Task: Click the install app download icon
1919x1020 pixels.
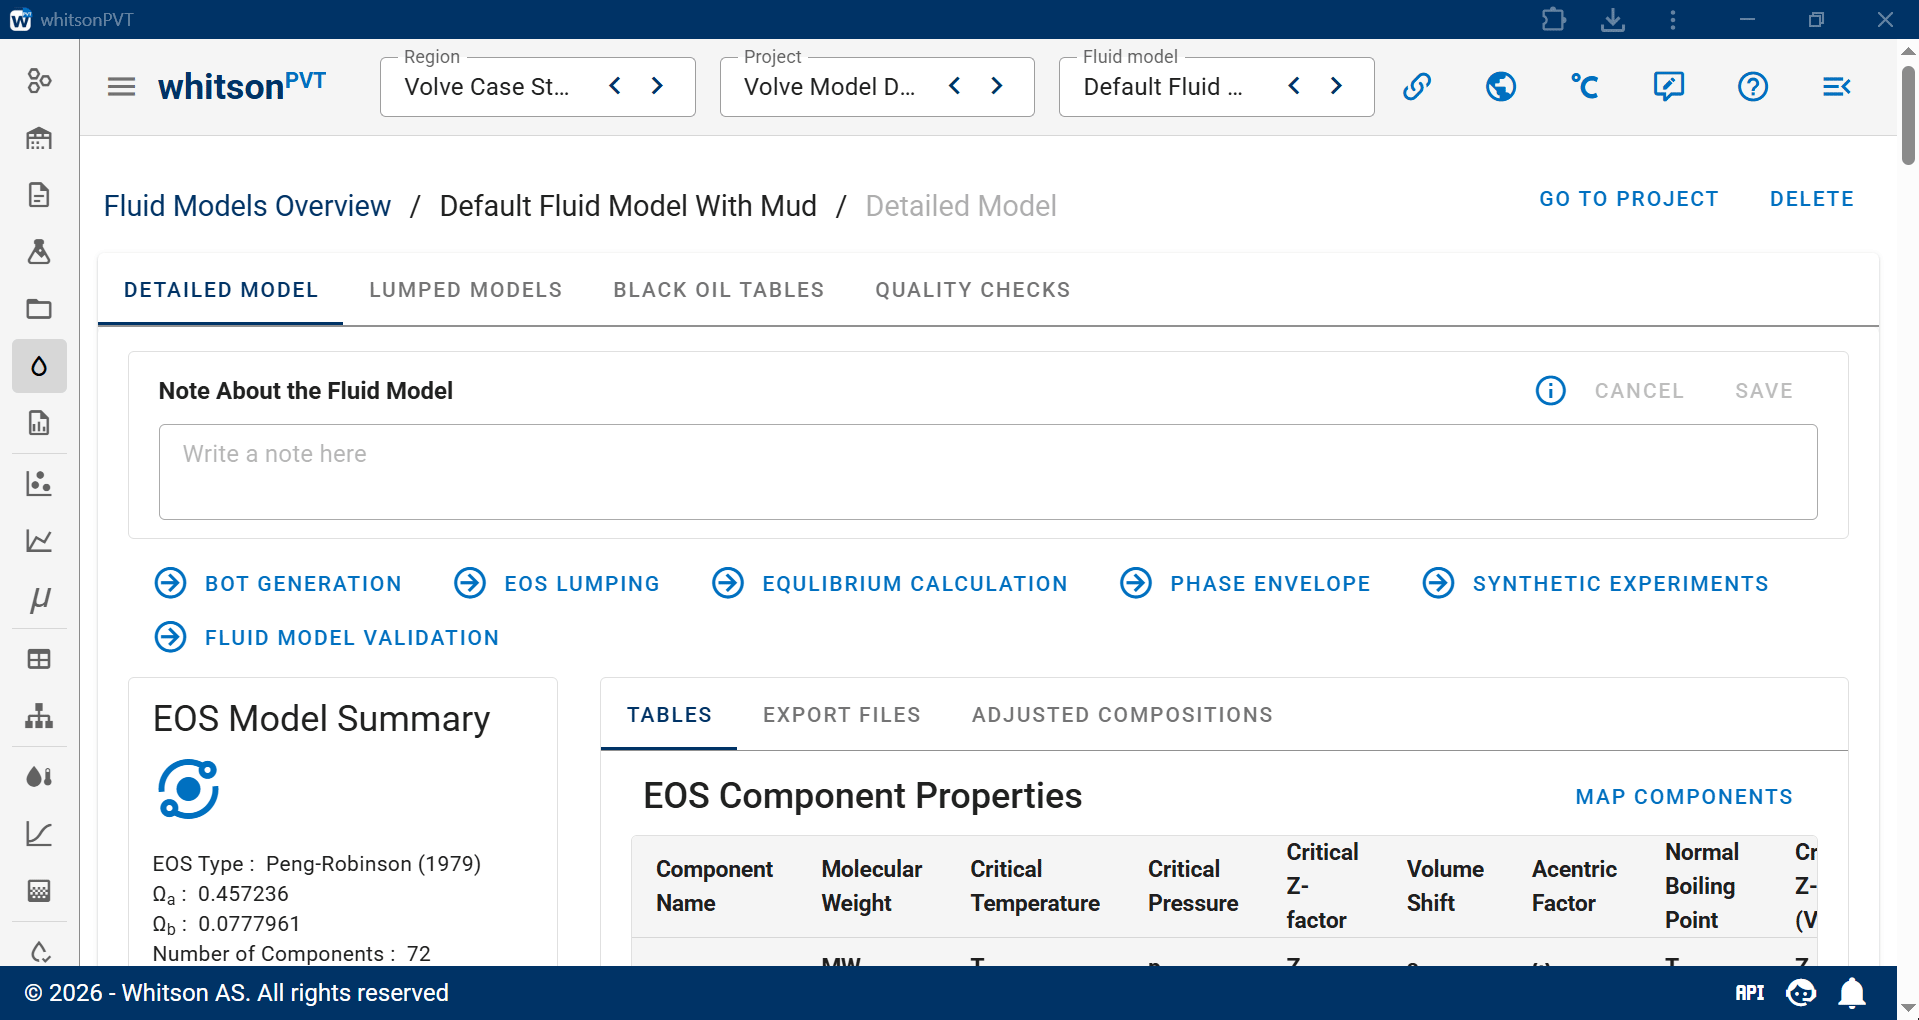Action: point(1613,19)
